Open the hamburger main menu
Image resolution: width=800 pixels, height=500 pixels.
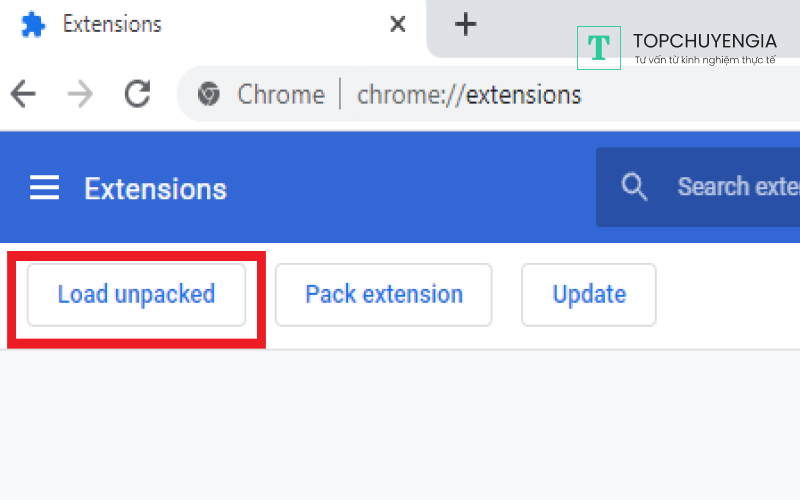coord(44,188)
